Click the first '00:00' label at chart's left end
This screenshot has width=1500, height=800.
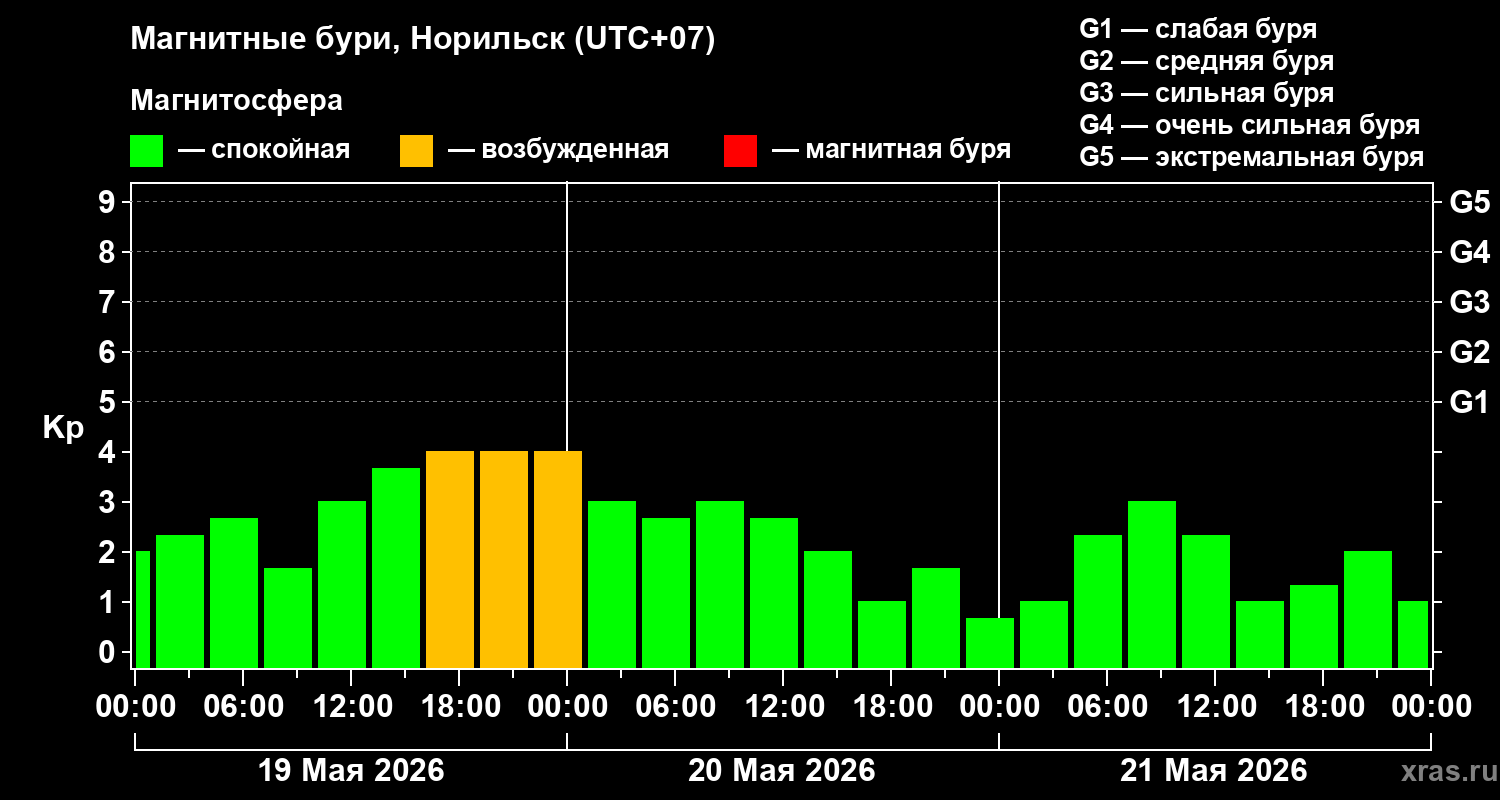pyautogui.click(x=135, y=706)
